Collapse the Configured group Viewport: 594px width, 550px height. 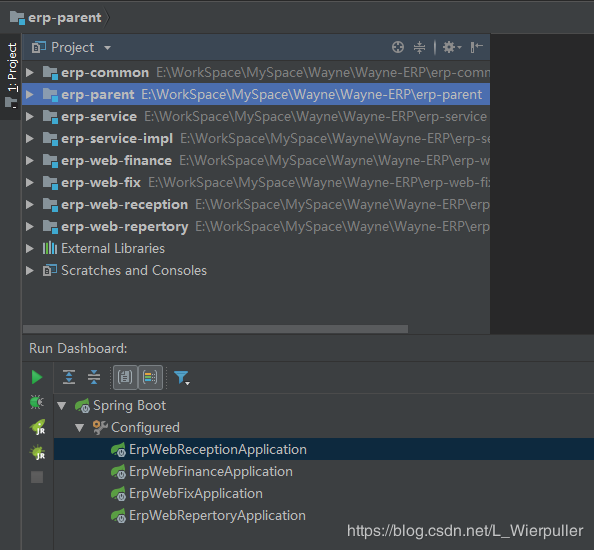[x=79, y=428]
